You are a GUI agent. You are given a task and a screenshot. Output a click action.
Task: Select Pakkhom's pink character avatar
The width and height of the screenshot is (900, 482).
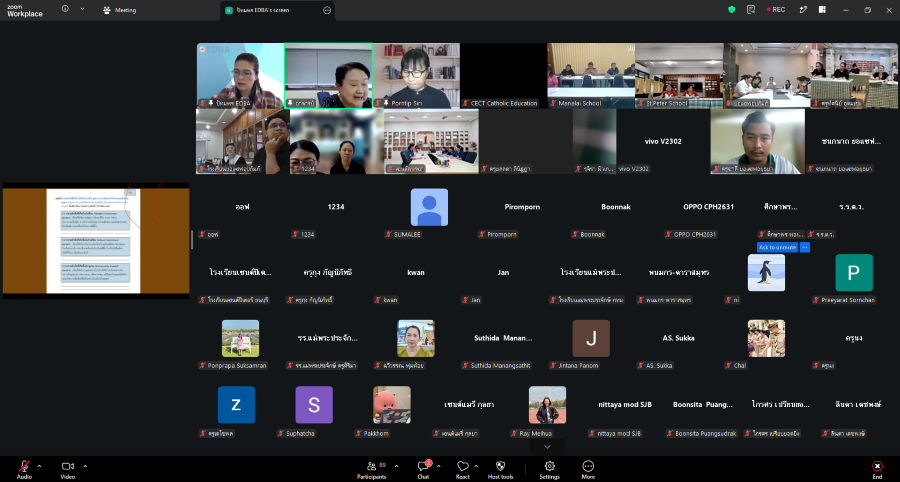(391, 405)
